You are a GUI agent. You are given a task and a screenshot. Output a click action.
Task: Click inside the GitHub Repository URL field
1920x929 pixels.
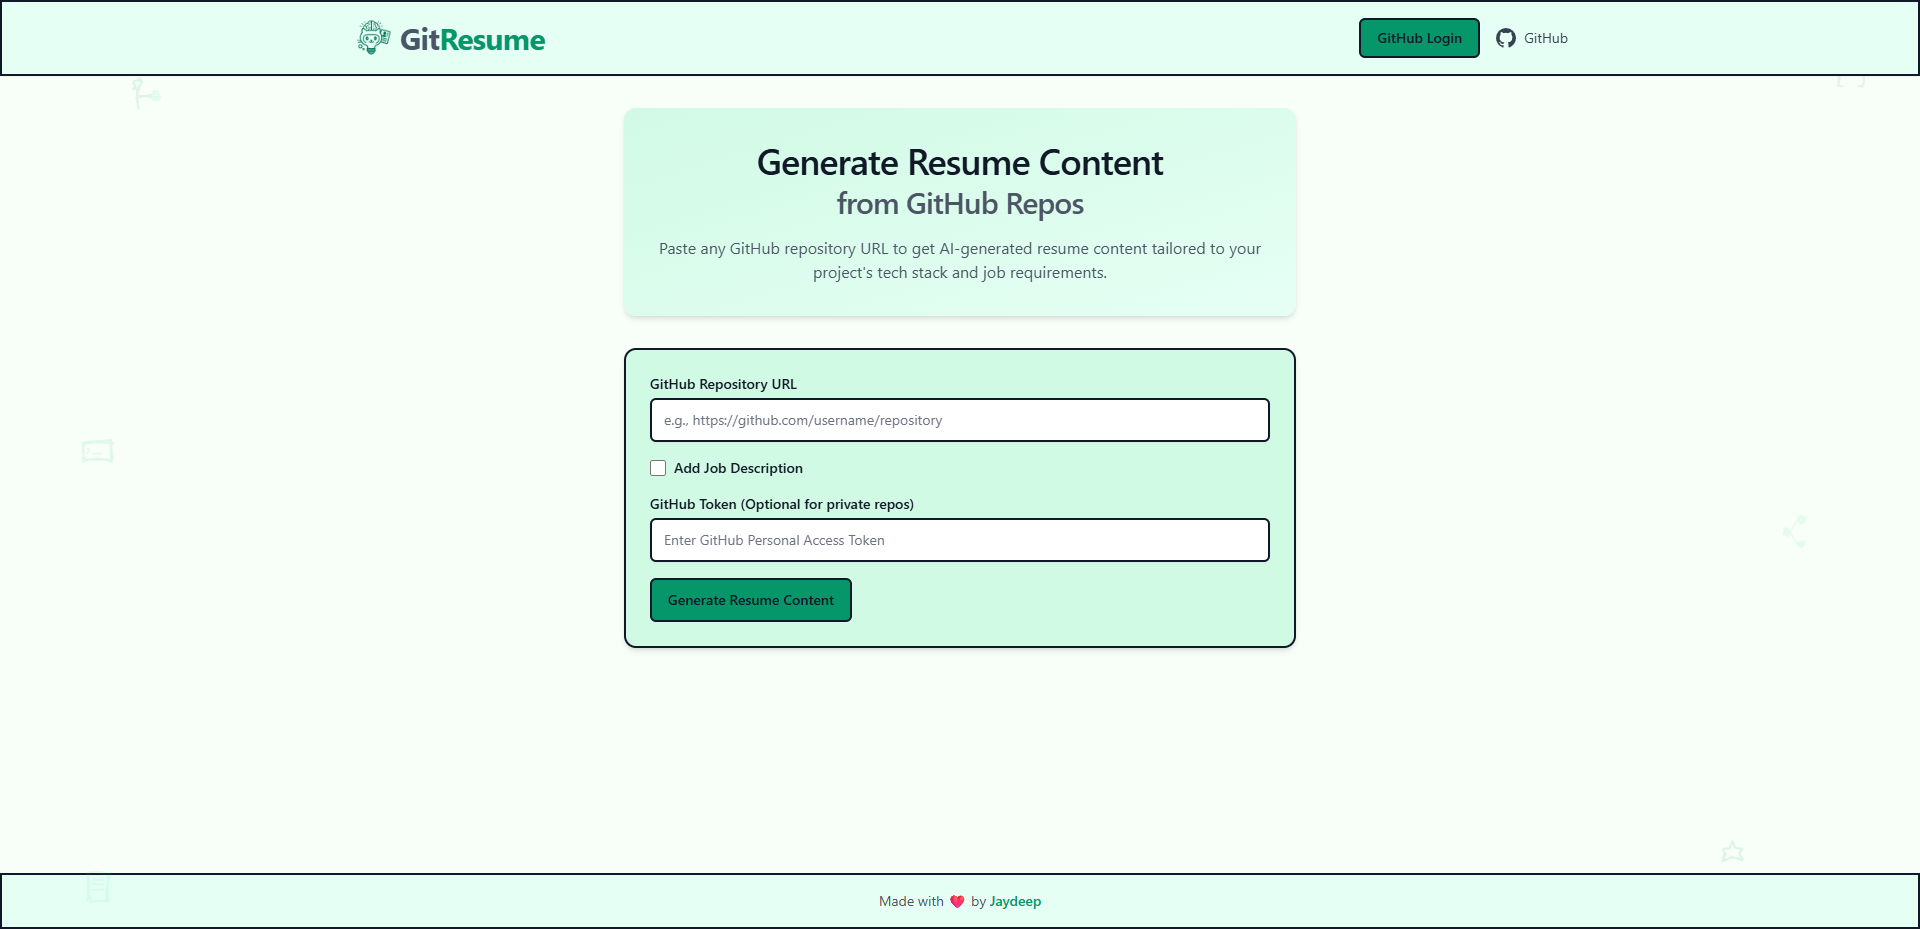(958, 420)
